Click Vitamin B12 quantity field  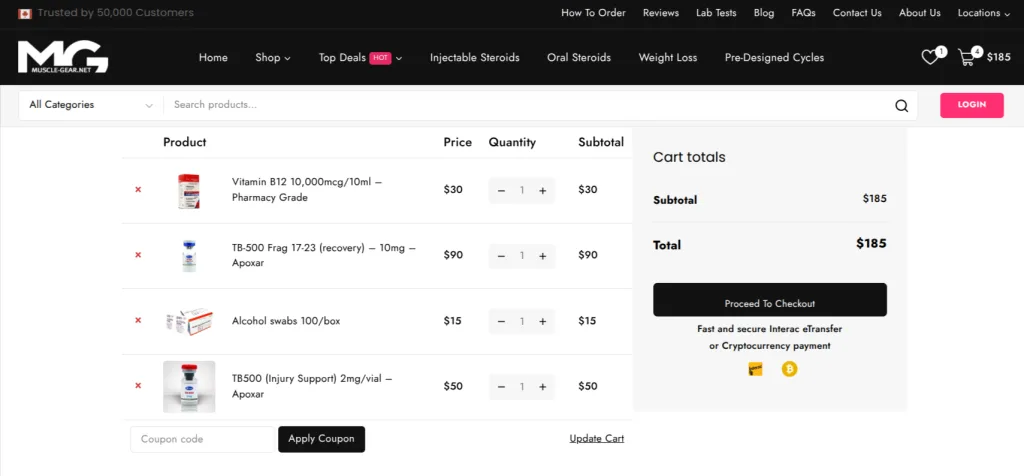522,191
